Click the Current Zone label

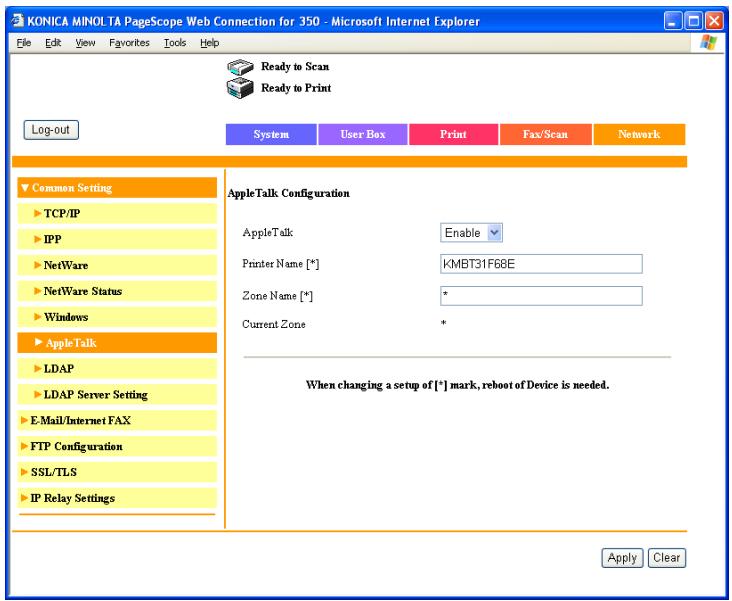[274, 324]
